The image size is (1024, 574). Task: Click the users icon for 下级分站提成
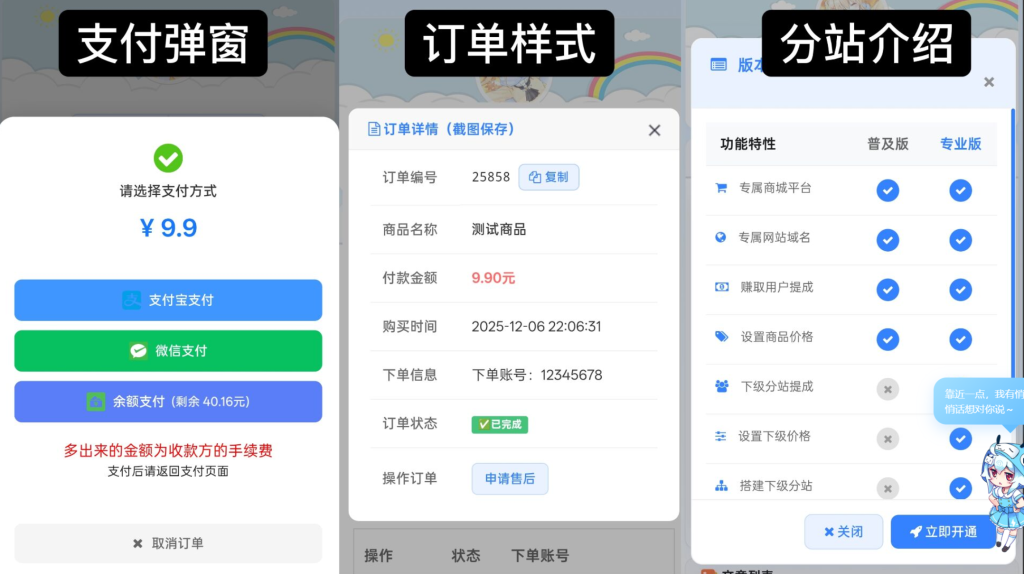(722, 387)
